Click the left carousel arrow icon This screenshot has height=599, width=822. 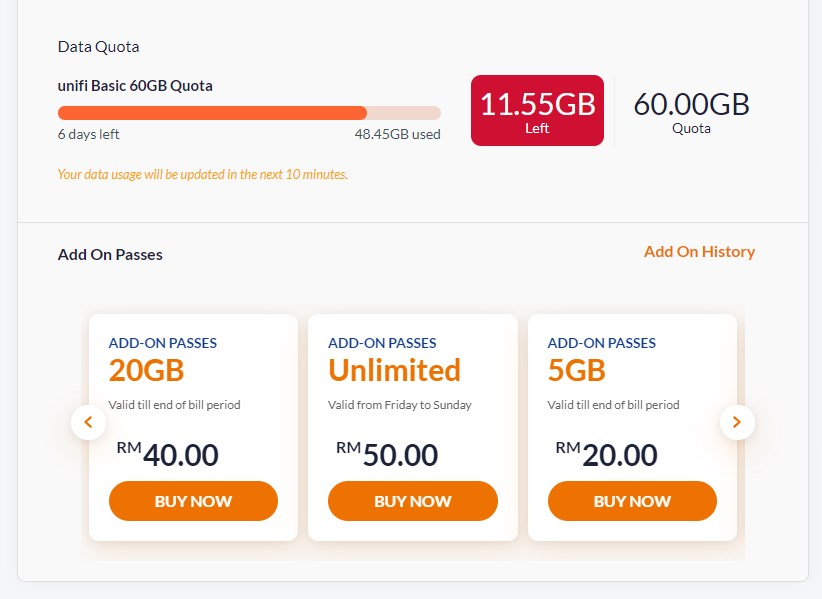88,422
